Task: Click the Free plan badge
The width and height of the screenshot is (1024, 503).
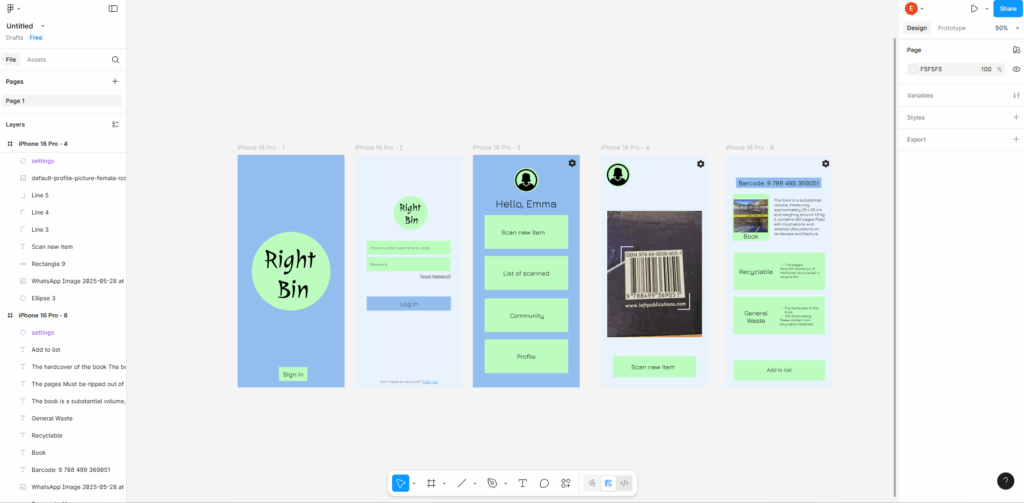Action: 36,38
